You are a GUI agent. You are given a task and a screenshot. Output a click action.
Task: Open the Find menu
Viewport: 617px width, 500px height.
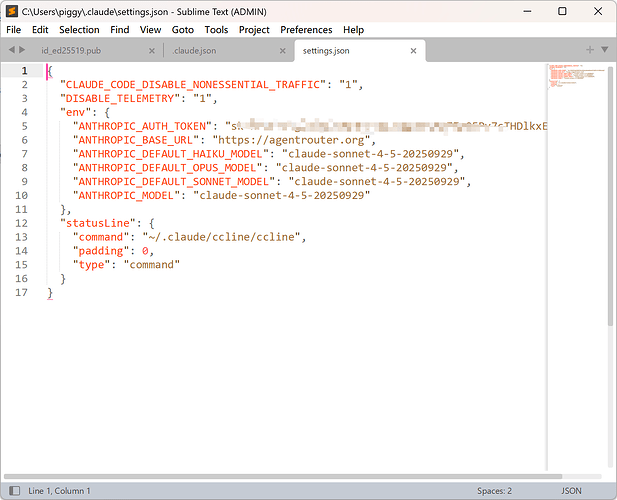tap(120, 30)
